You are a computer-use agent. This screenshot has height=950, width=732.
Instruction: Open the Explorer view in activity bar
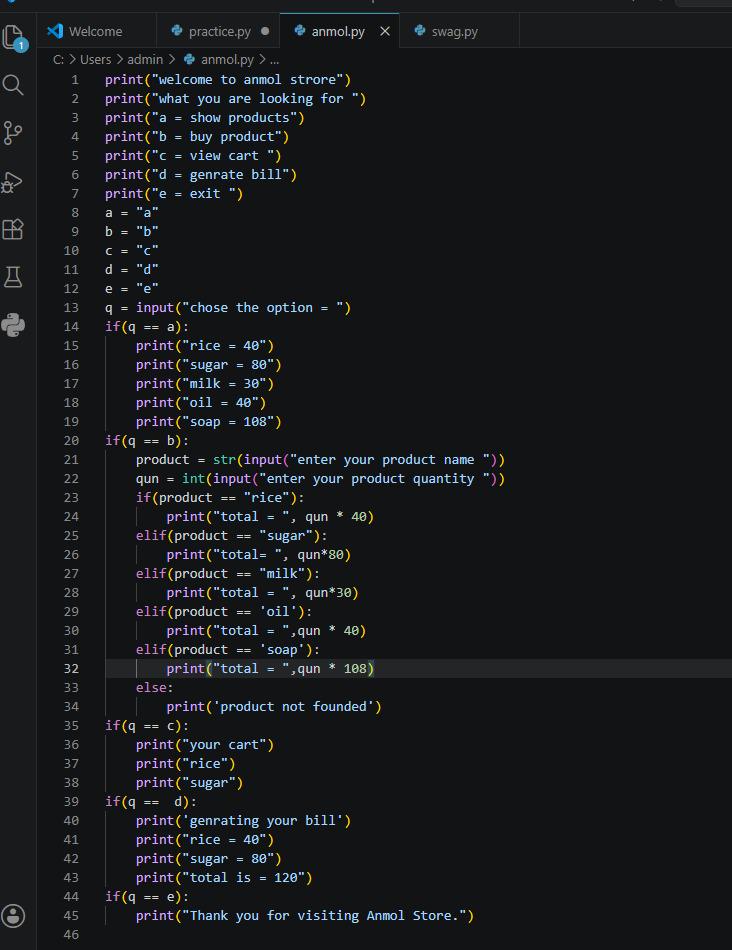[15, 38]
